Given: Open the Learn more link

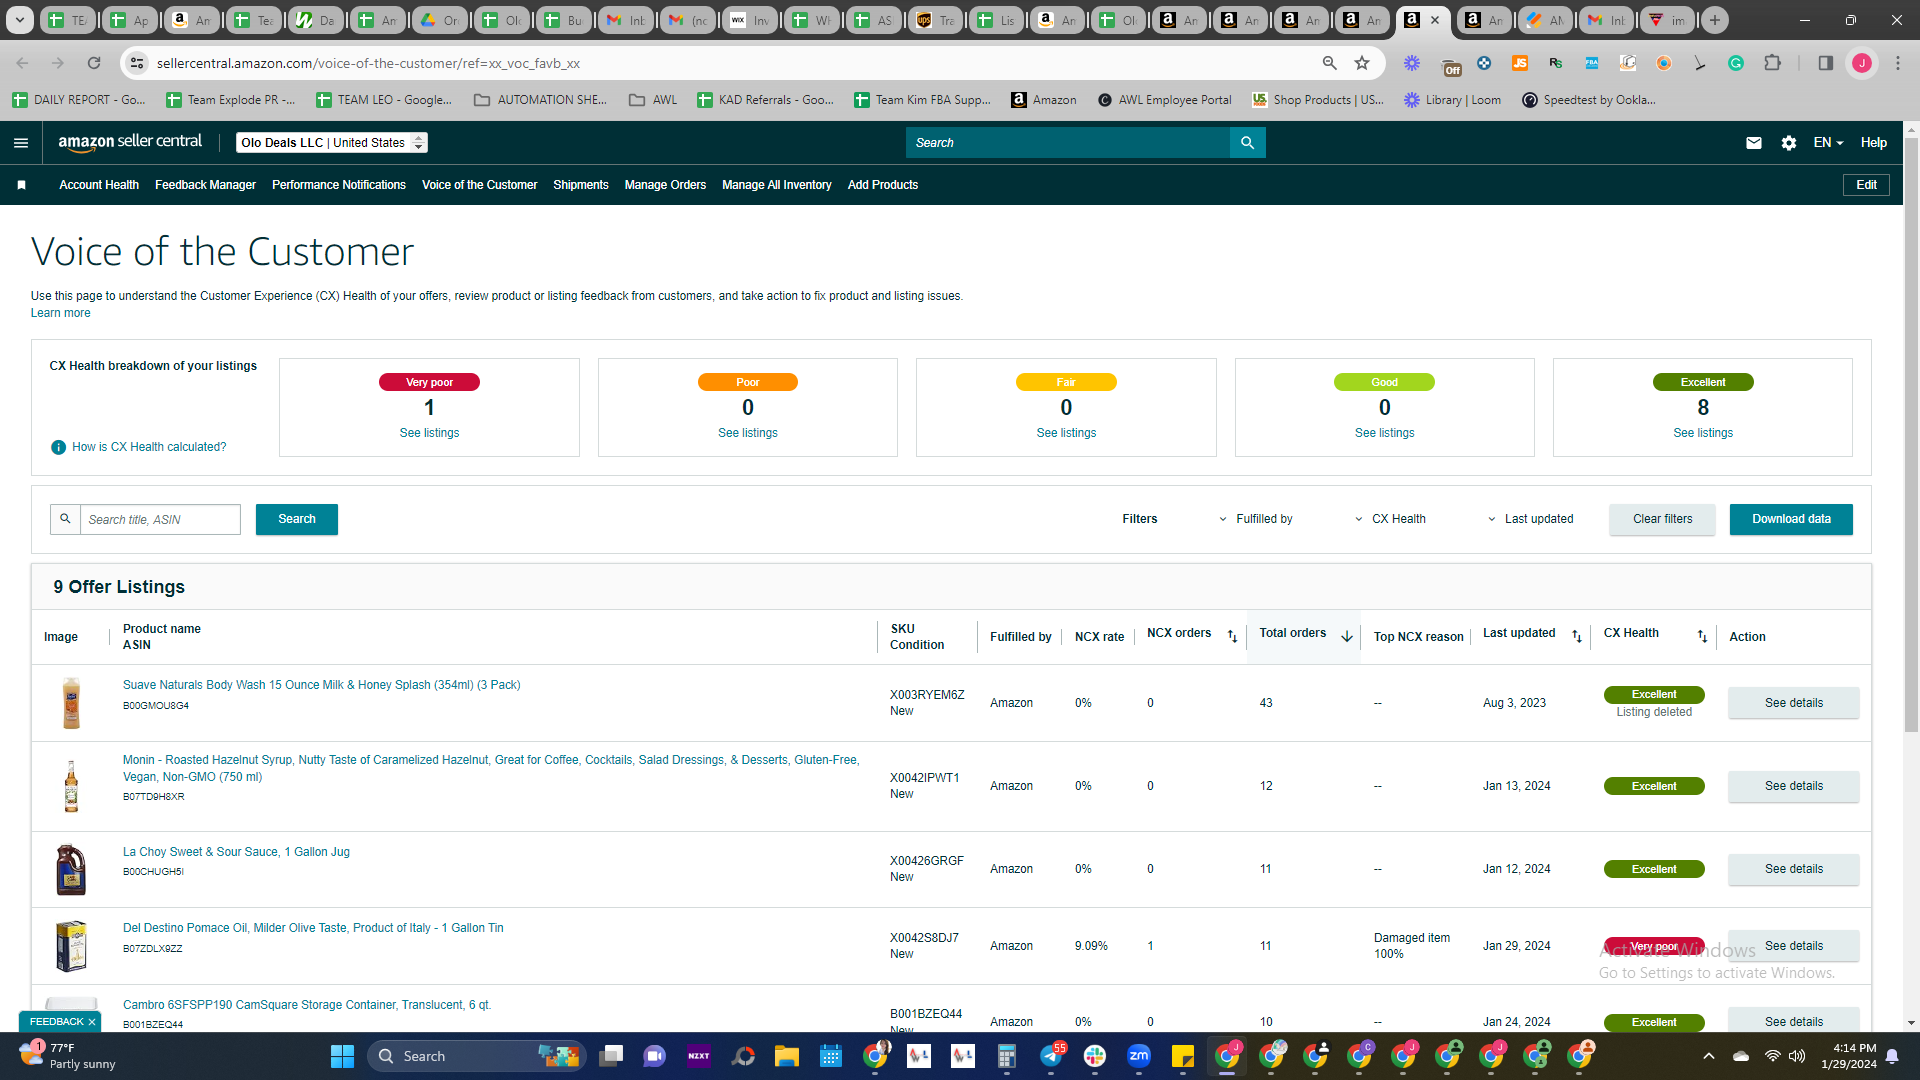Looking at the screenshot, I should [x=60, y=313].
